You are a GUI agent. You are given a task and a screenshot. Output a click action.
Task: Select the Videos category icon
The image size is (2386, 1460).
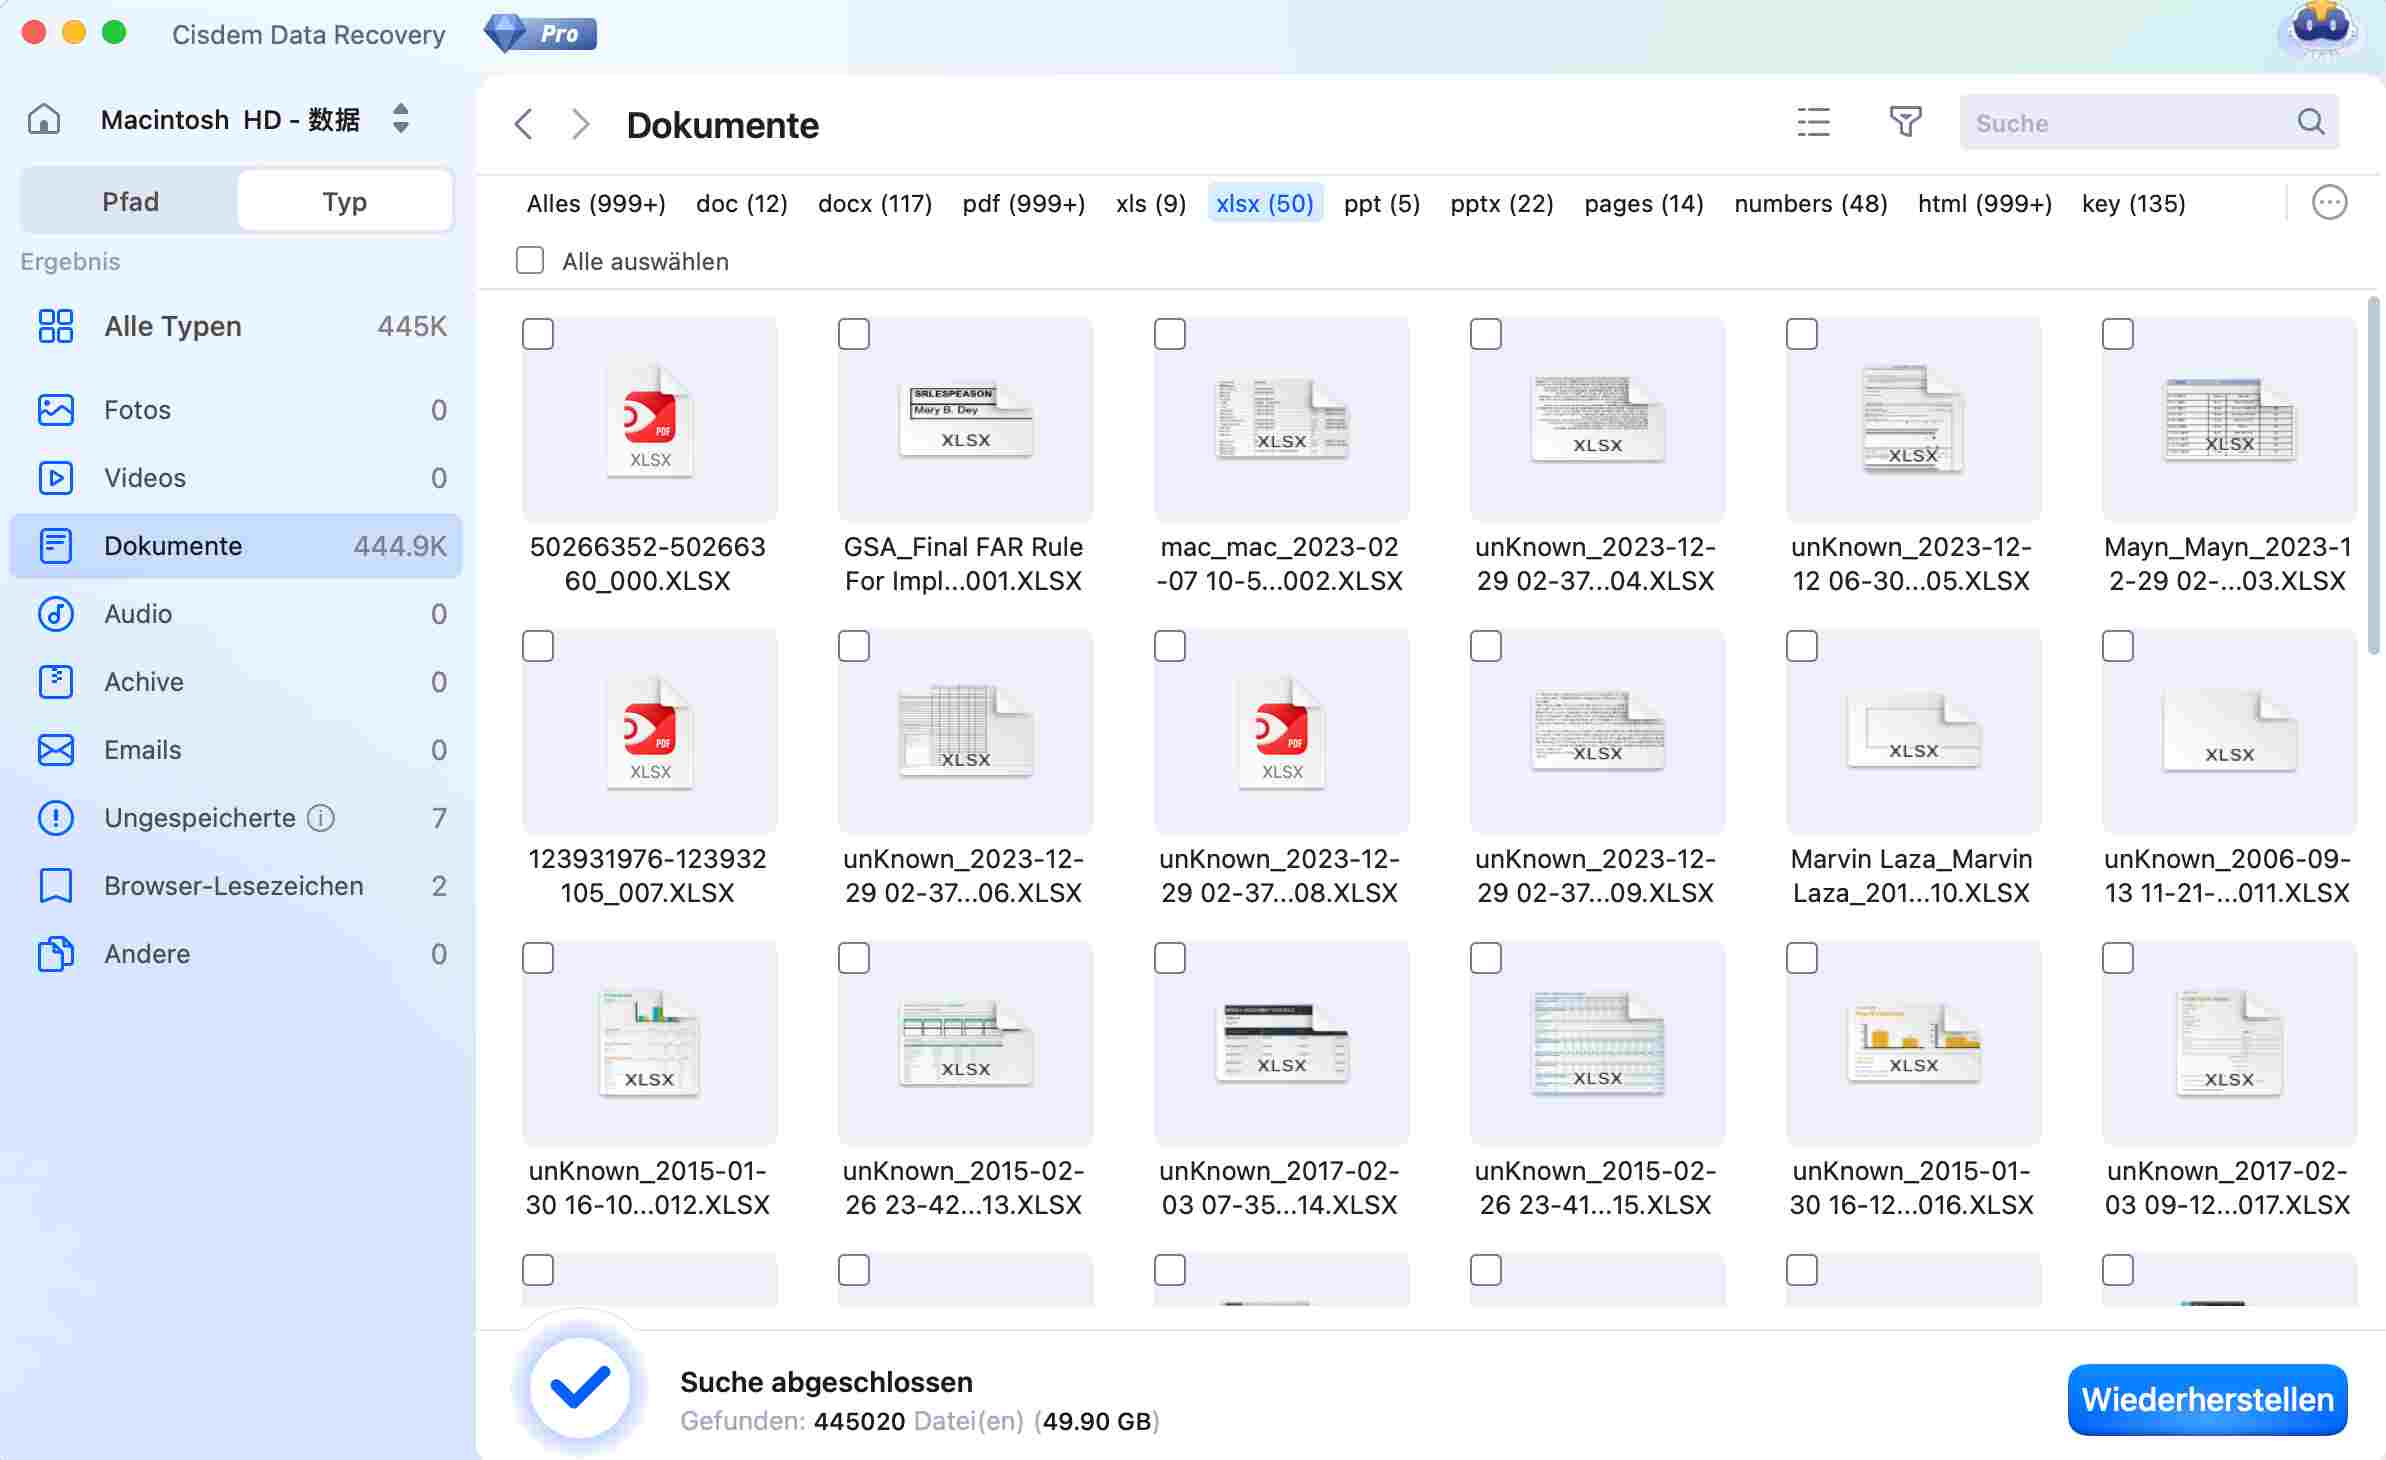pyautogui.click(x=56, y=477)
